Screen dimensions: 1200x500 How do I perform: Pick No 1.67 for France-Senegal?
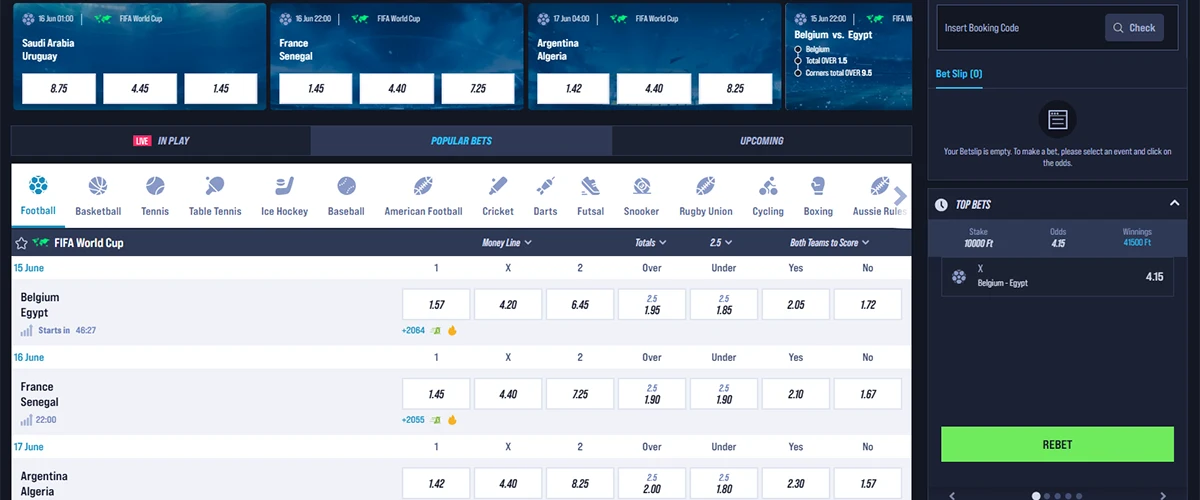(868, 395)
